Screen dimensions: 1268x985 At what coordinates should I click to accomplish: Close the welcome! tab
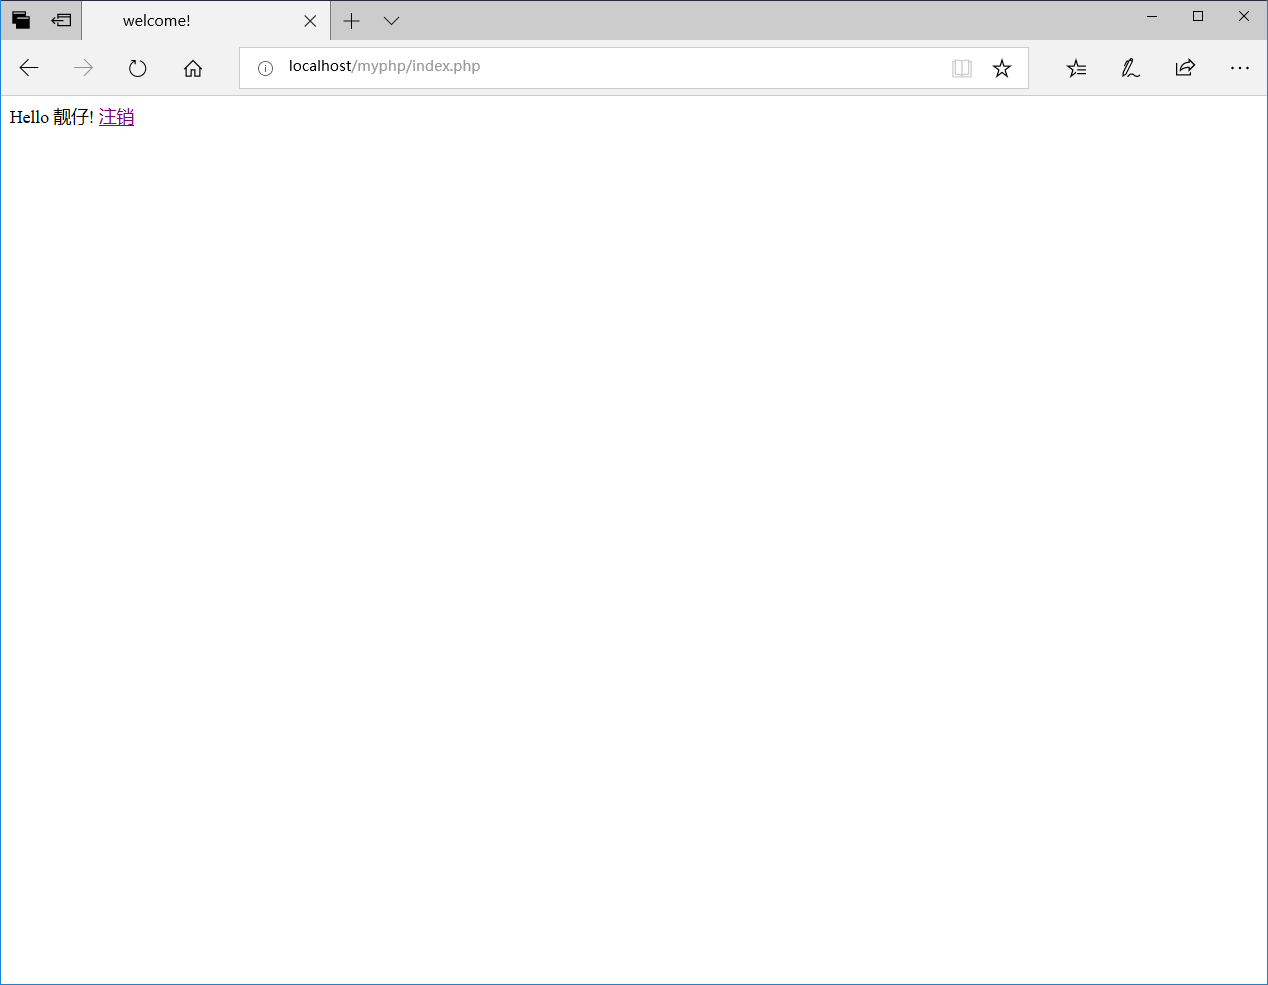point(310,21)
